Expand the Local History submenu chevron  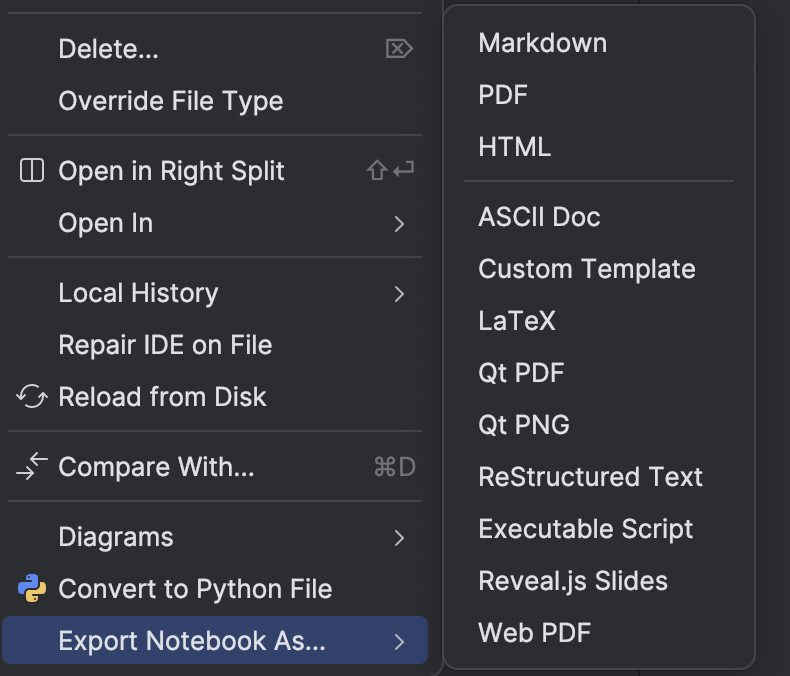tap(399, 294)
